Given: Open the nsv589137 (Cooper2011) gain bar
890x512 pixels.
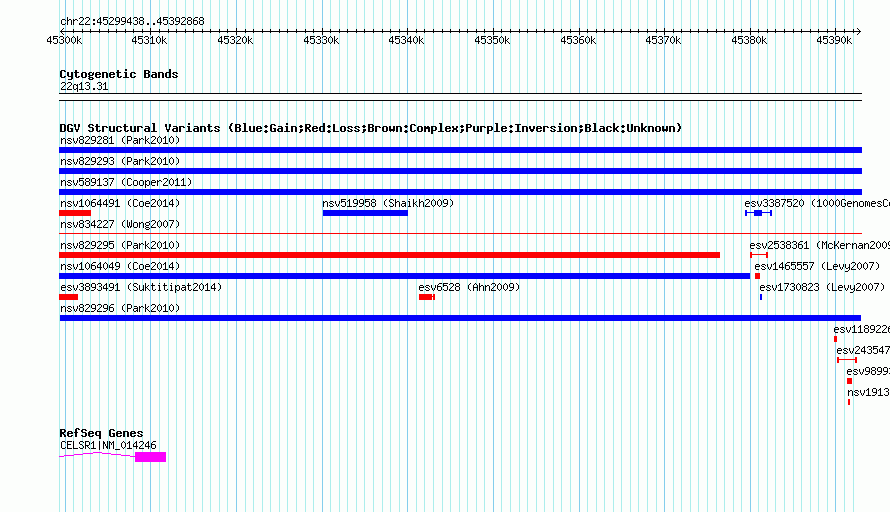Looking at the screenshot, I should coord(460,192).
